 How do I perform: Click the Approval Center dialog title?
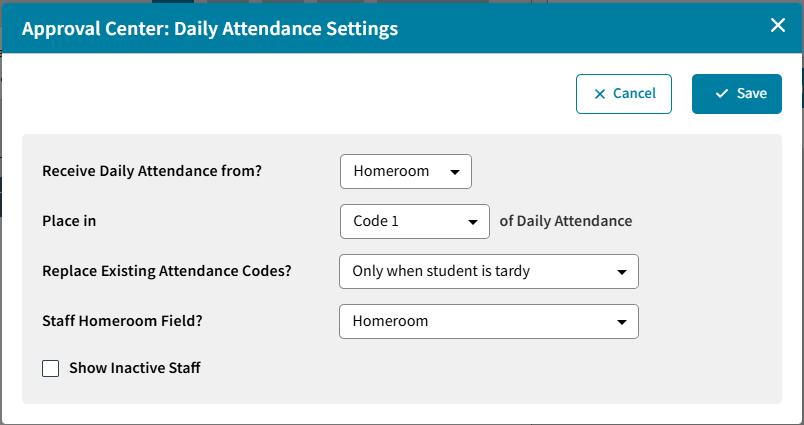[210, 29]
